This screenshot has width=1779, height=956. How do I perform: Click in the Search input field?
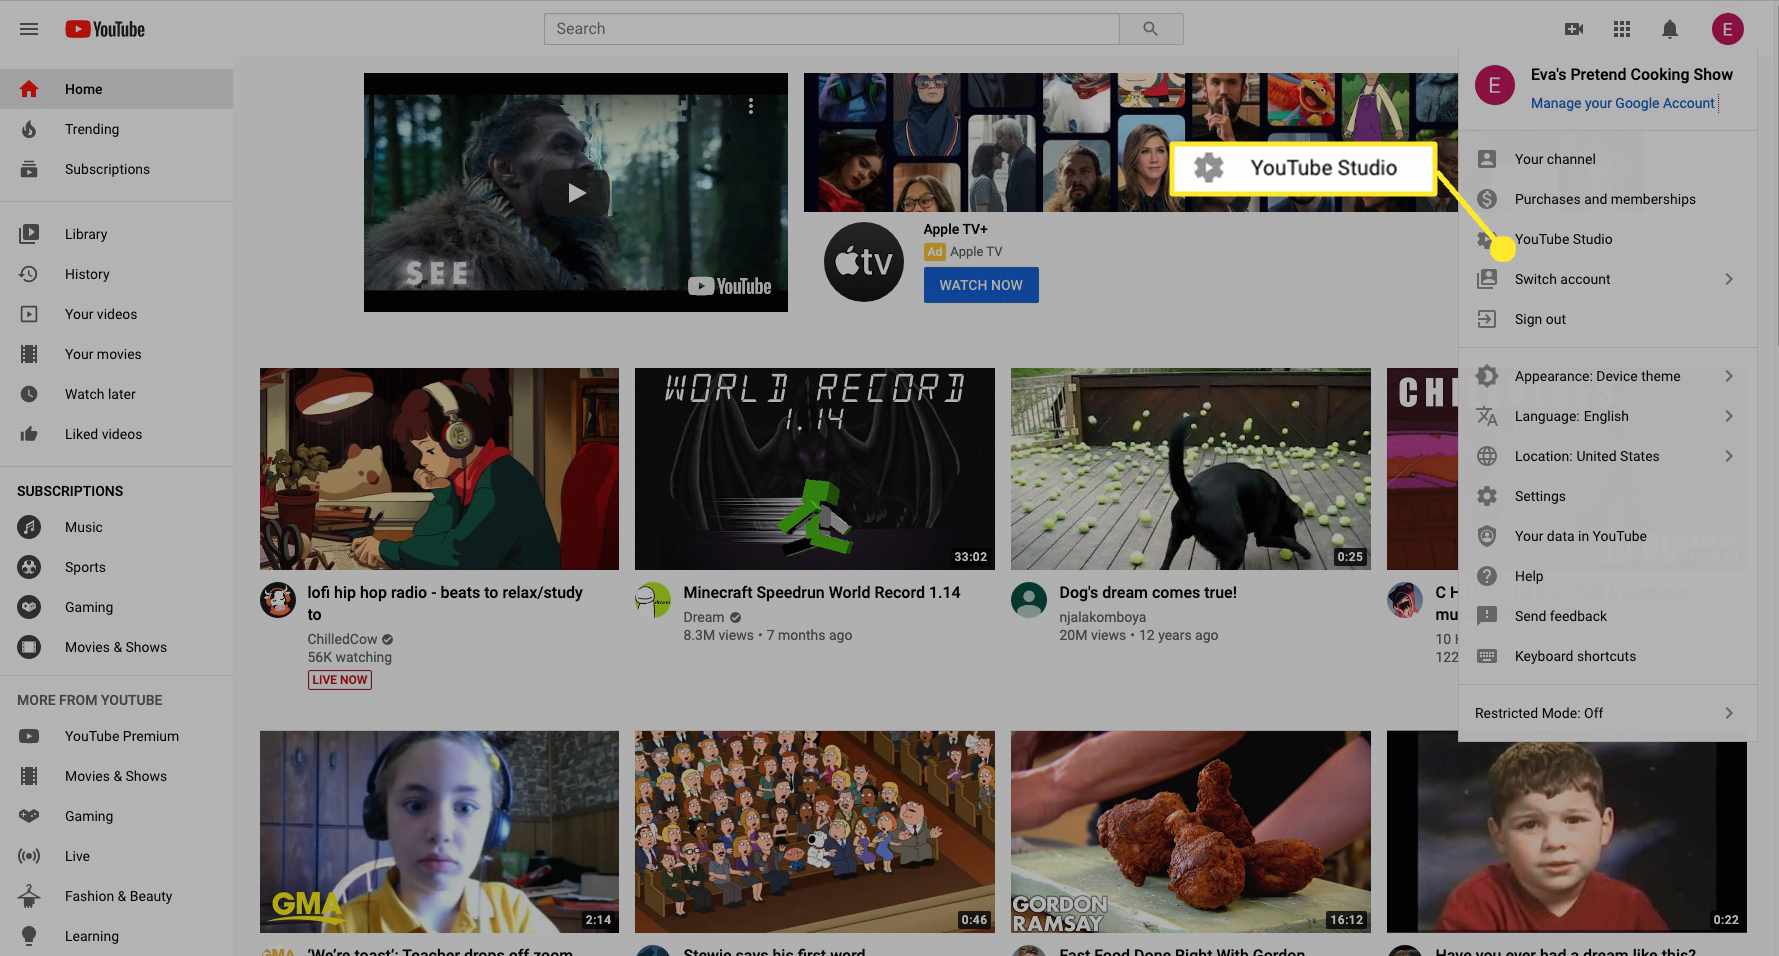(x=831, y=29)
